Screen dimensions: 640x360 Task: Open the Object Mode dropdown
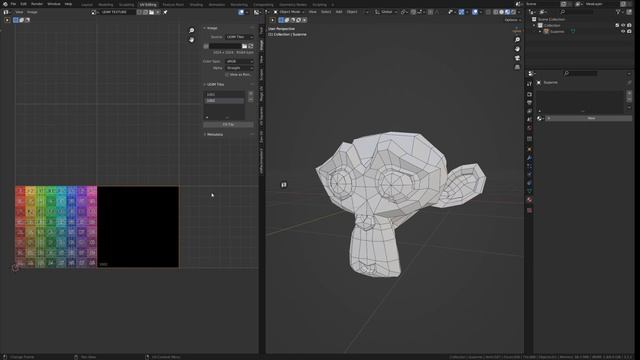(289, 12)
